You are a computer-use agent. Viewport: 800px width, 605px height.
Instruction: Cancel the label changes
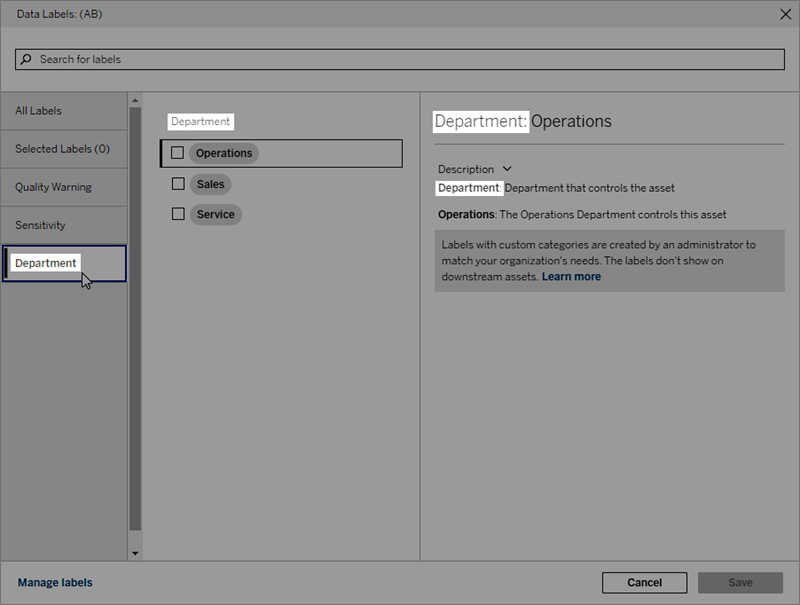click(644, 582)
